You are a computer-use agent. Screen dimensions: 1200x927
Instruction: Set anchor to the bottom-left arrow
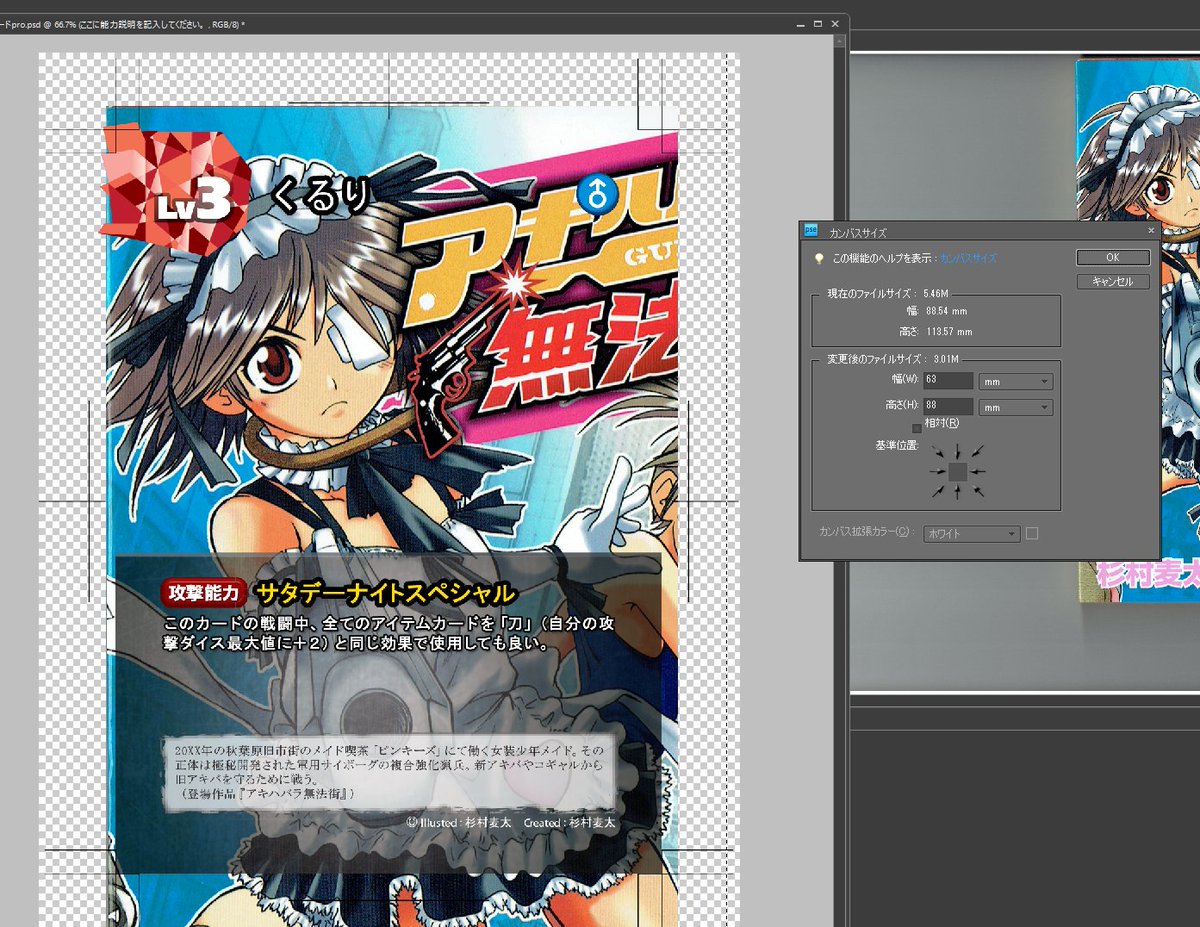(x=938, y=491)
